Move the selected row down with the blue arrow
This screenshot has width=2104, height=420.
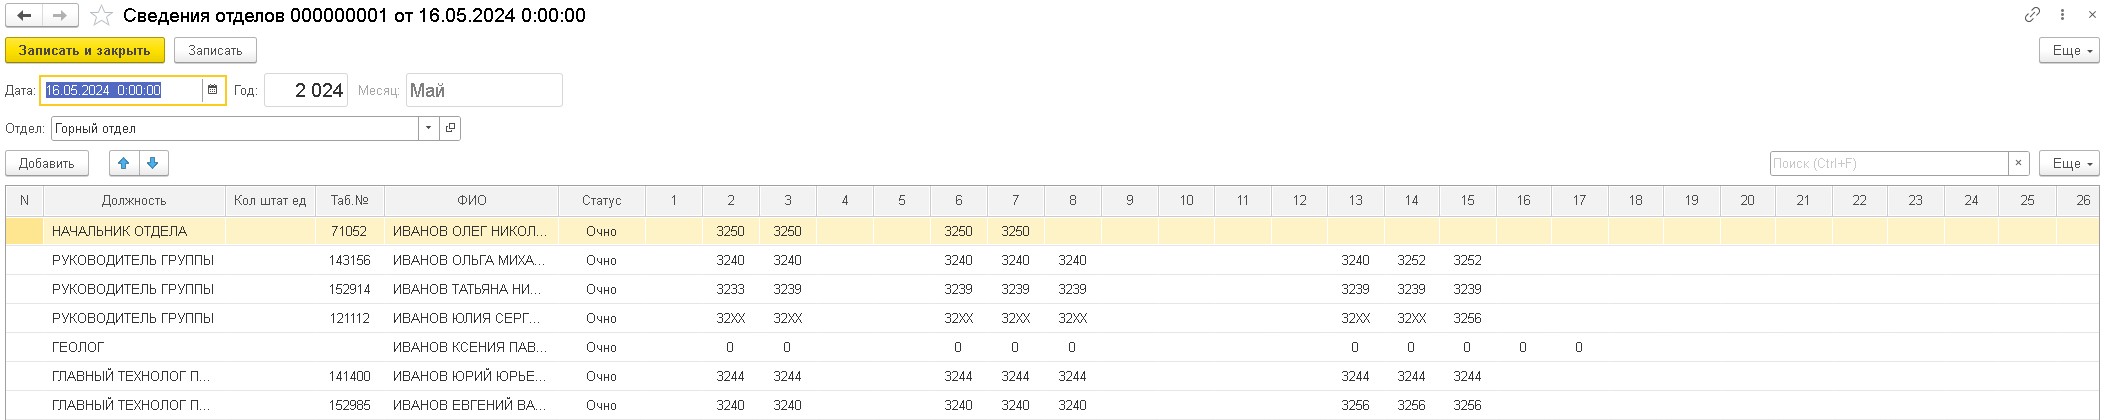[x=153, y=163]
